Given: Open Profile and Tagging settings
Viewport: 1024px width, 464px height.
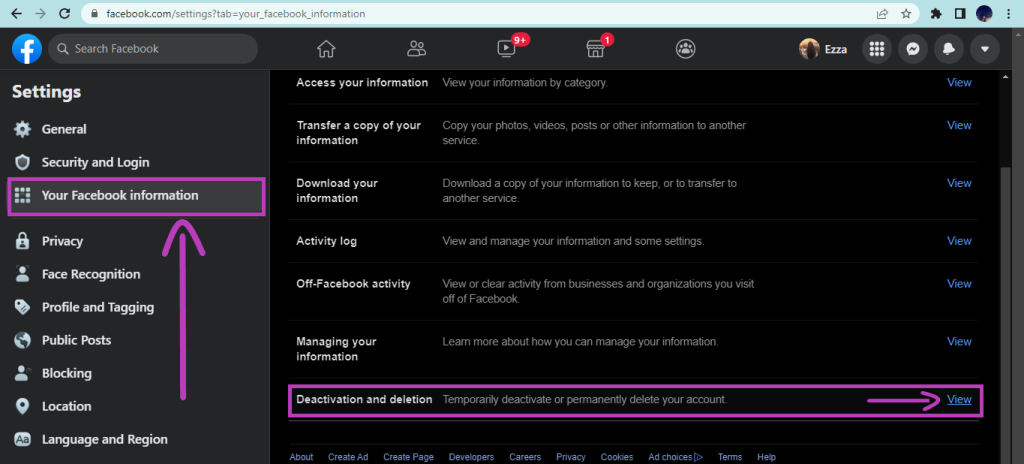Looking at the screenshot, I should (x=136, y=307).
